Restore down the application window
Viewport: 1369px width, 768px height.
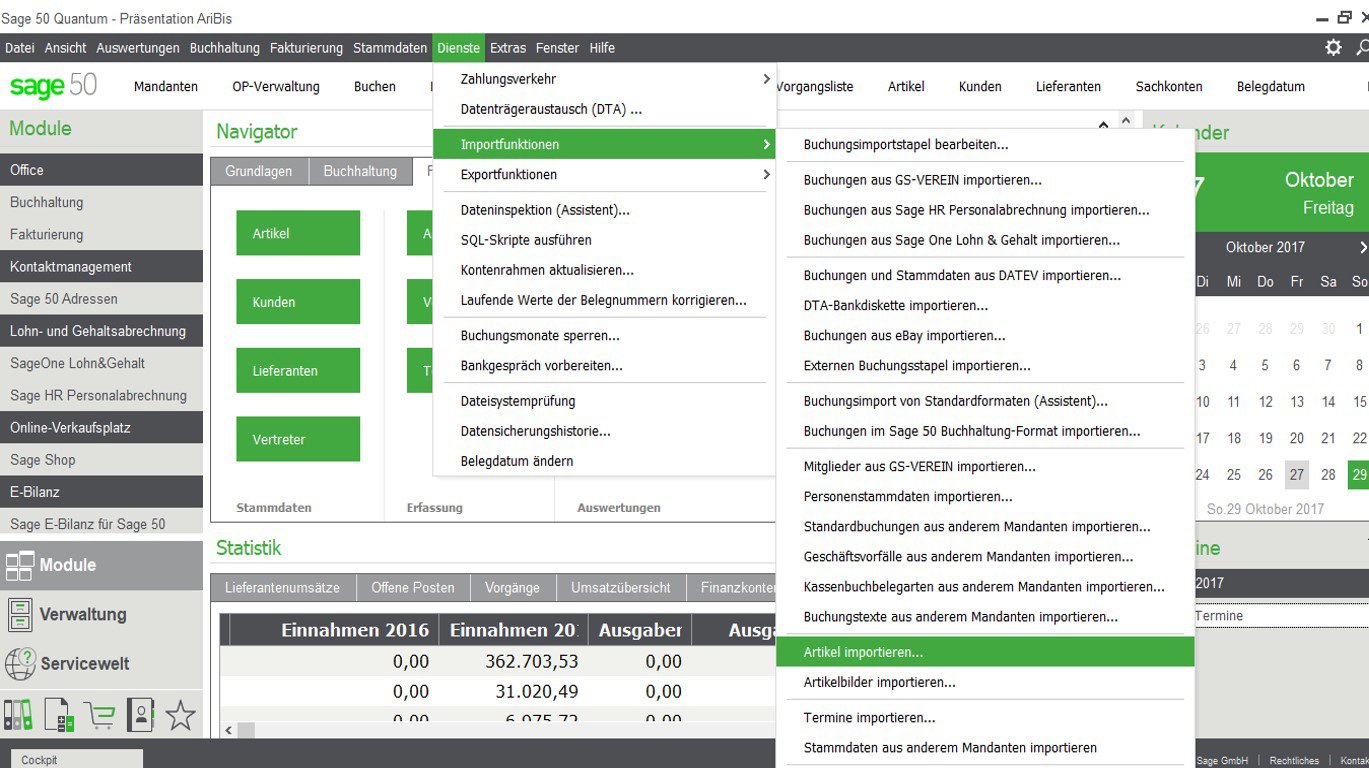pos(1345,17)
